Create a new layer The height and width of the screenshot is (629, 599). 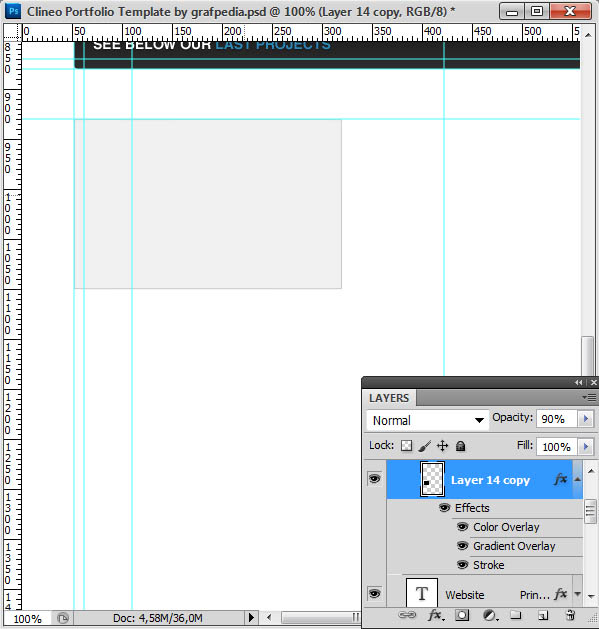543,615
